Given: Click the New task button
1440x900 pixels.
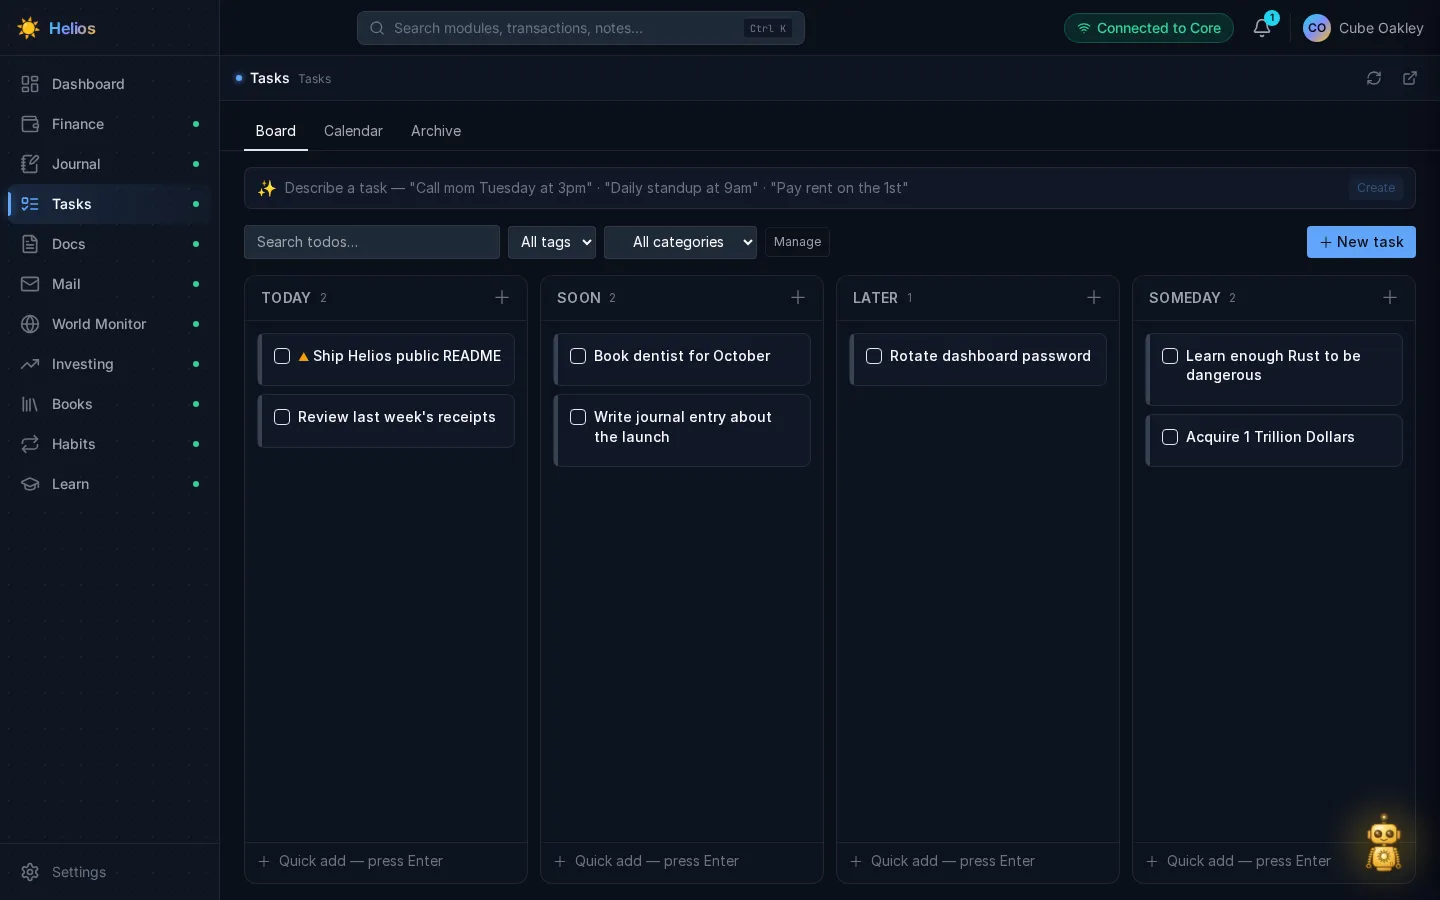Looking at the screenshot, I should 1361,242.
